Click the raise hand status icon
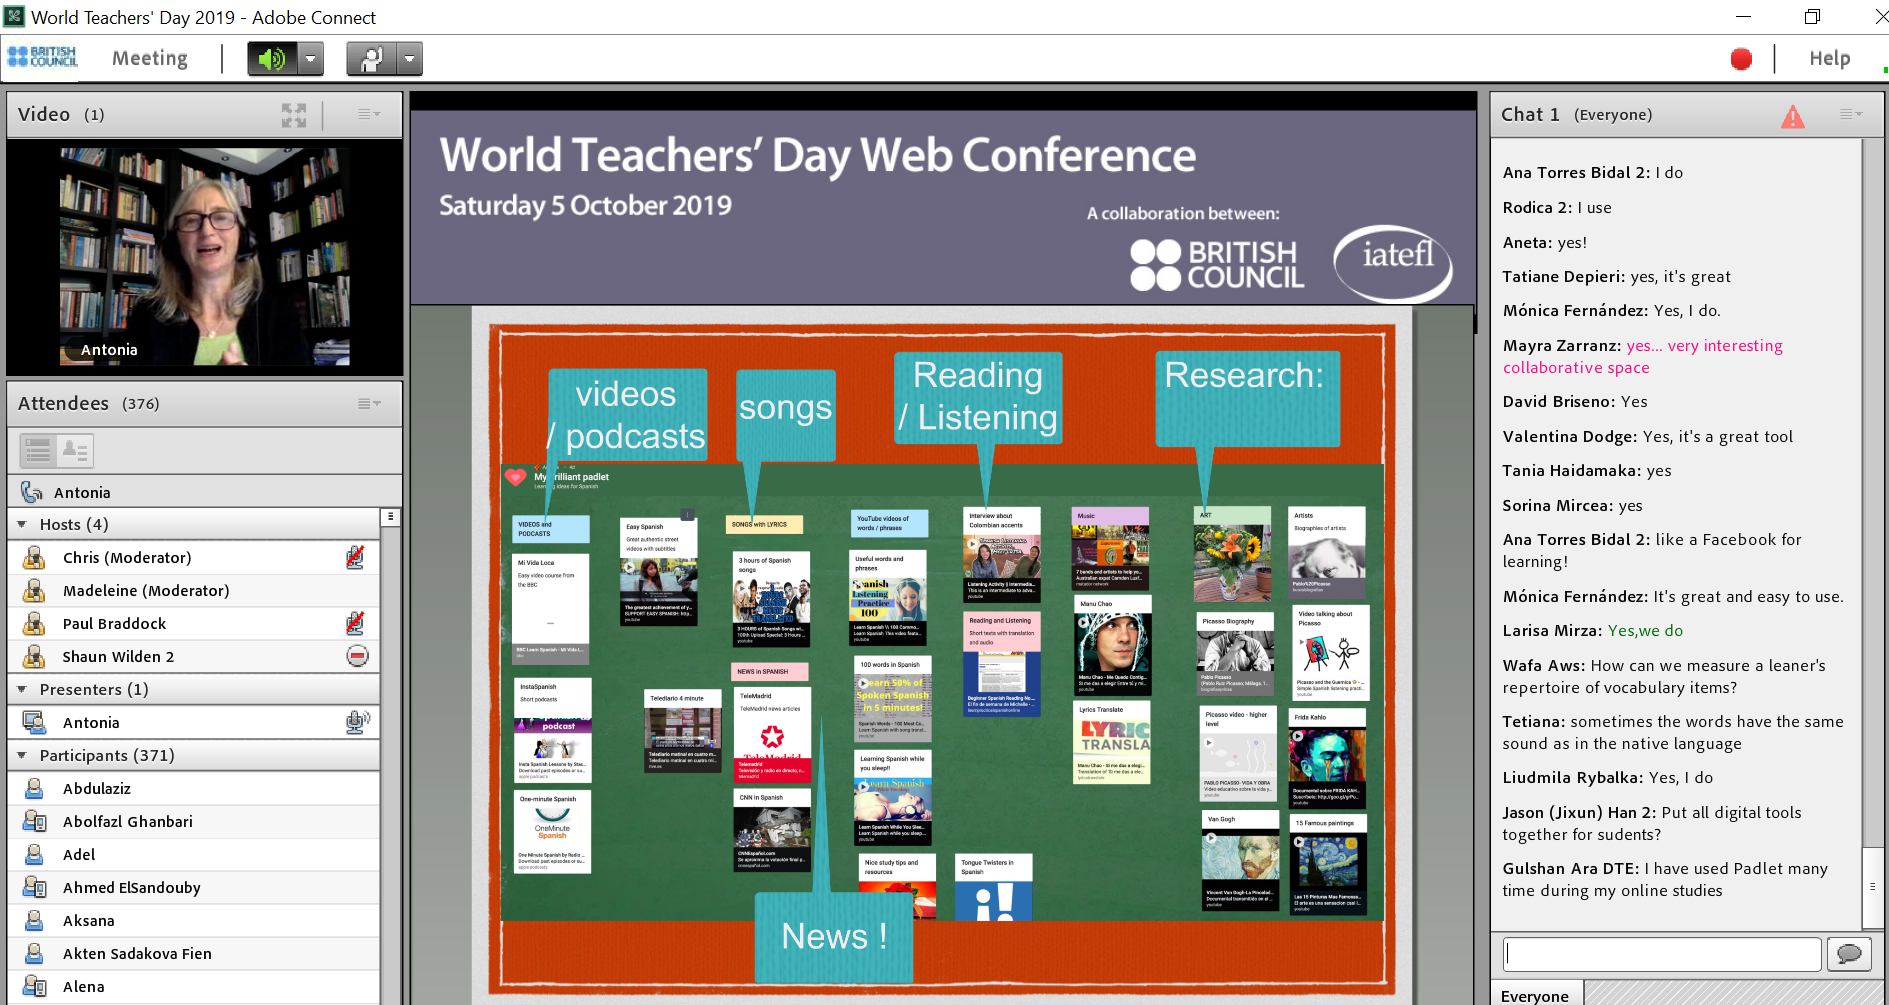This screenshot has width=1889, height=1005. click(x=371, y=59)
